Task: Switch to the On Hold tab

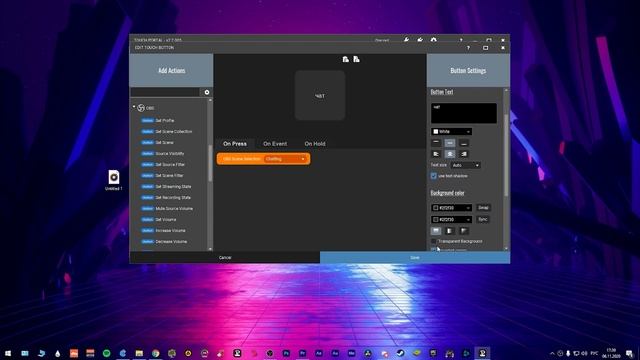Action: (x=315, y=144)
